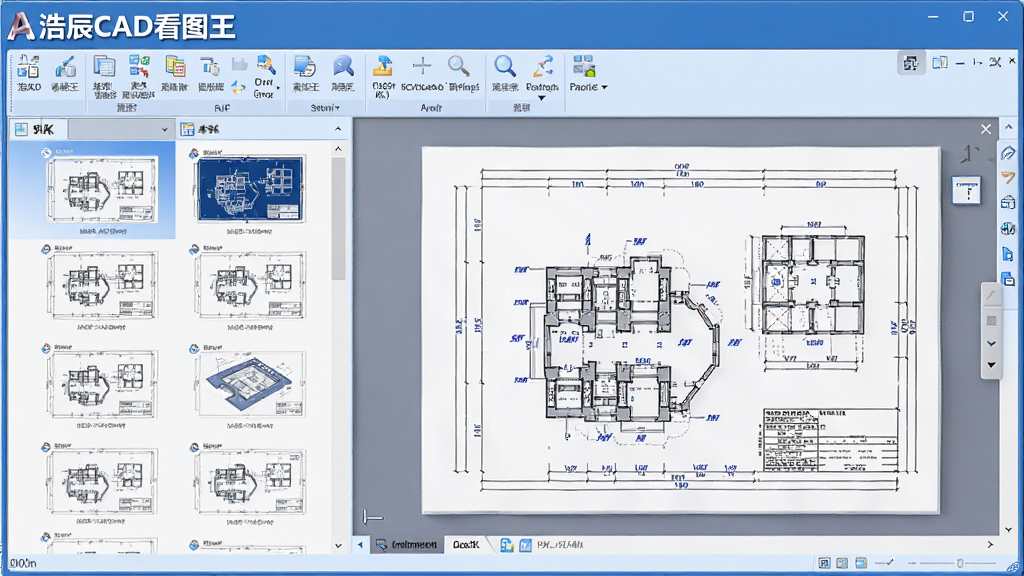Open the 'Ore Groe' dropdown with magnifier icon
This screenshot has width=1024, height=576.
click(266, 76)
